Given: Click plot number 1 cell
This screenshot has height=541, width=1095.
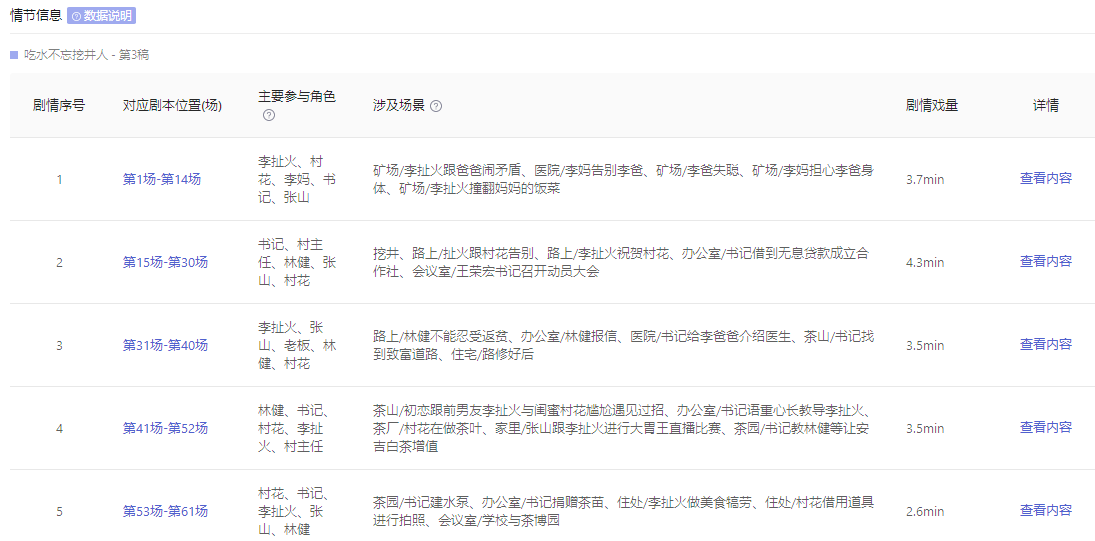Looking at the screenshot, I should pos(59,179).
